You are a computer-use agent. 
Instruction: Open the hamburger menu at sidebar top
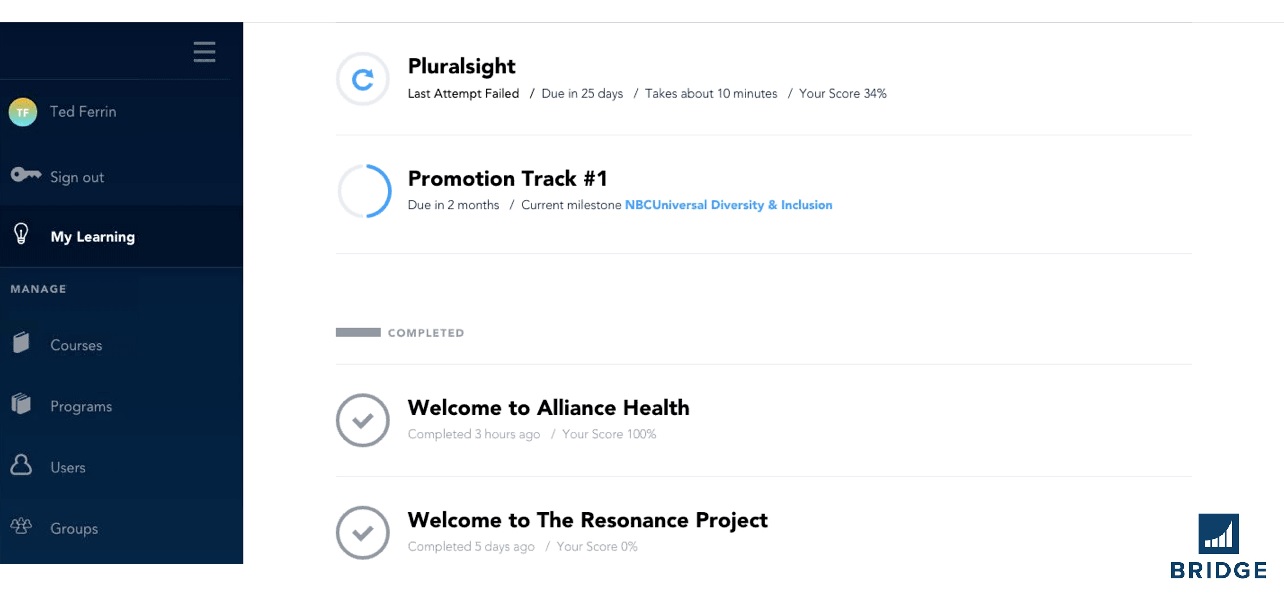pos(204,51)
